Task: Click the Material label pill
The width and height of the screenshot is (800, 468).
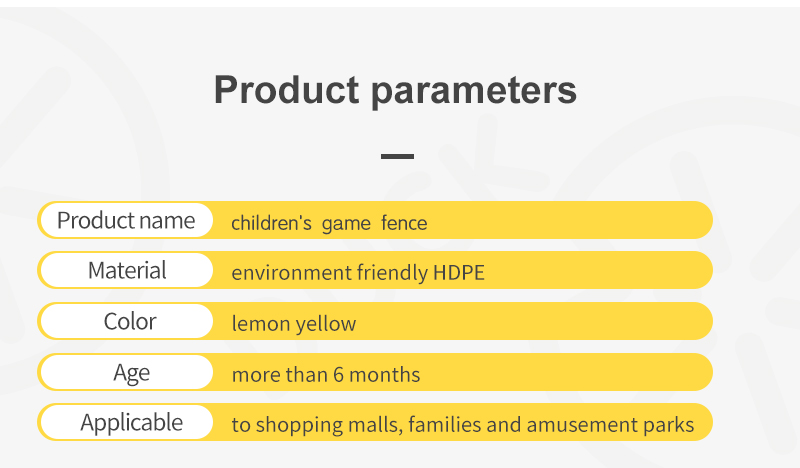Action: [126, 270]
